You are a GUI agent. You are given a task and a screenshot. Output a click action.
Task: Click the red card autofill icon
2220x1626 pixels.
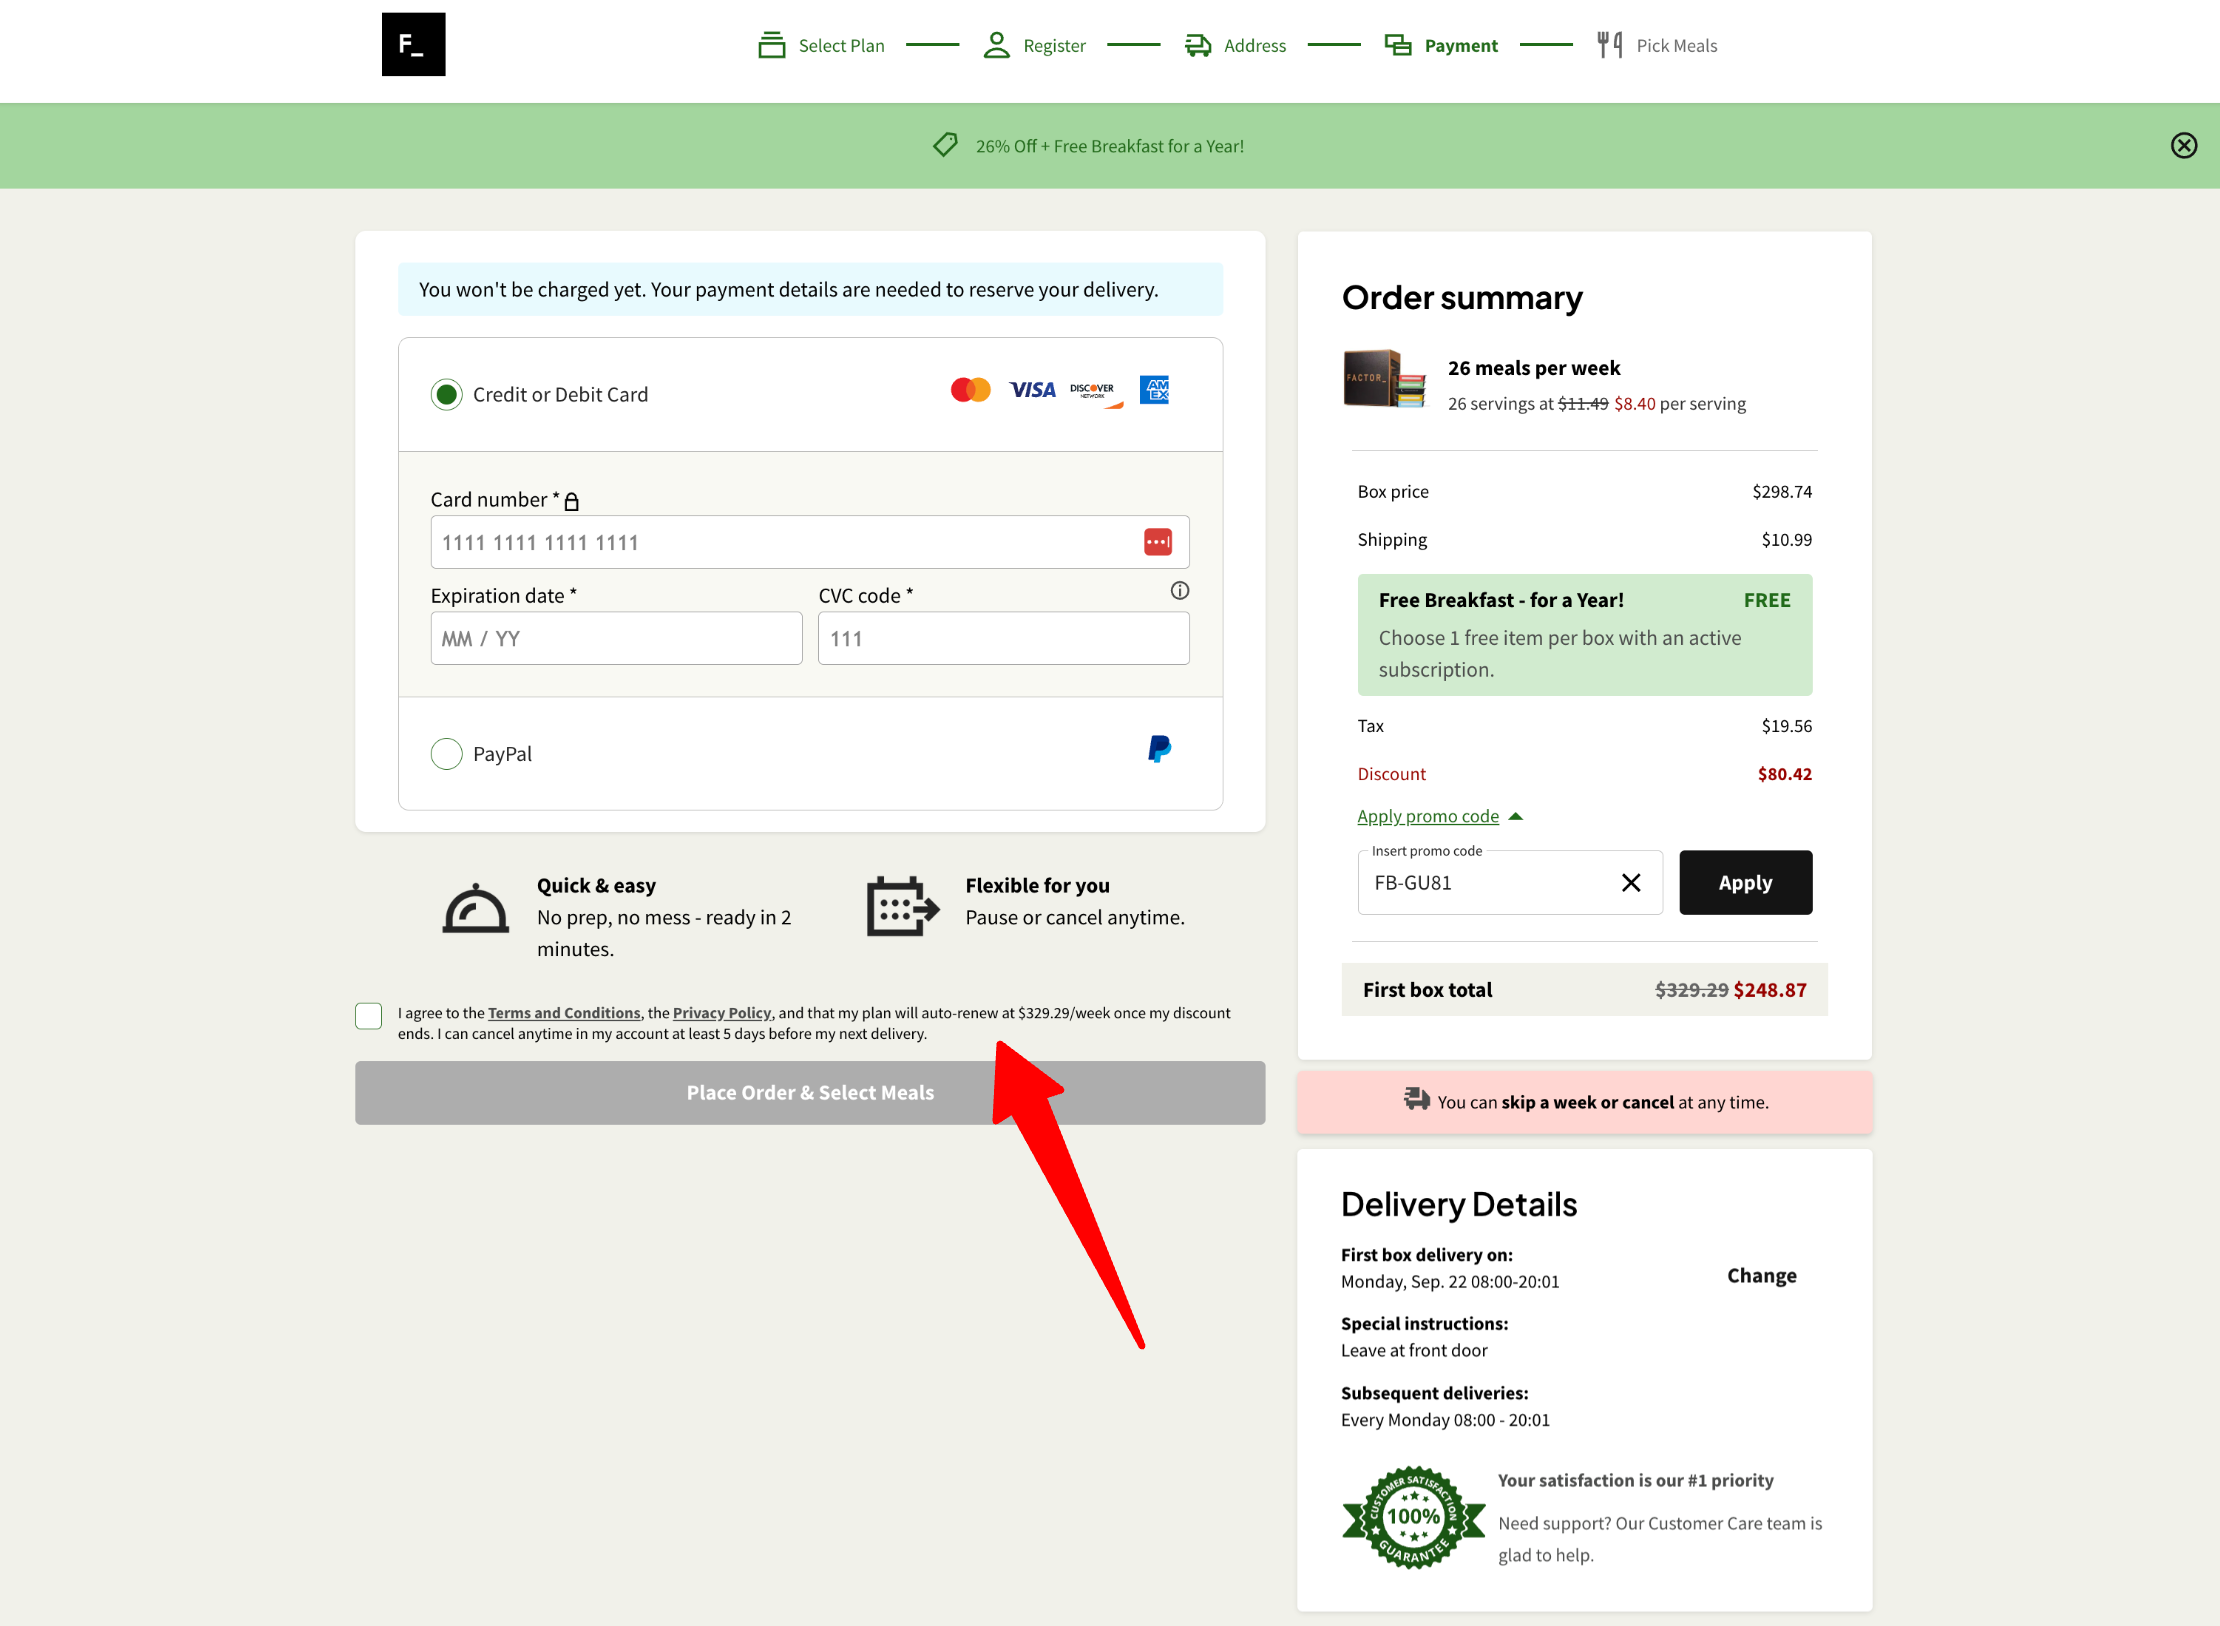pos(1157,542)
